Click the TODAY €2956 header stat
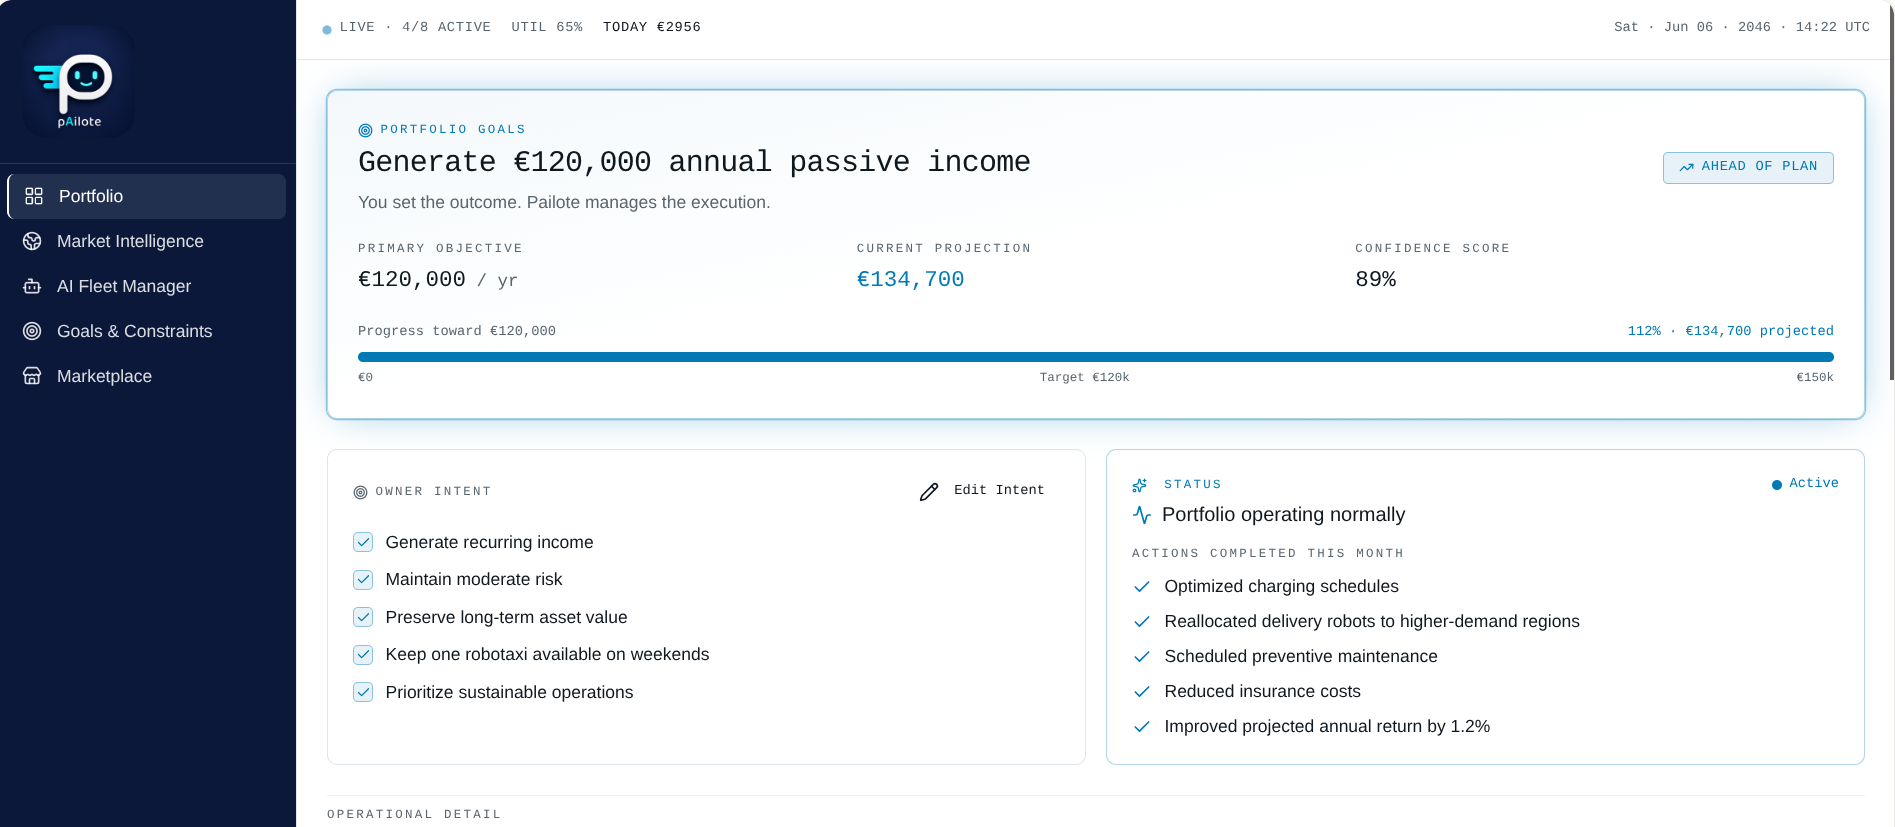This screenshot has width=1895, height=827. 652,27
